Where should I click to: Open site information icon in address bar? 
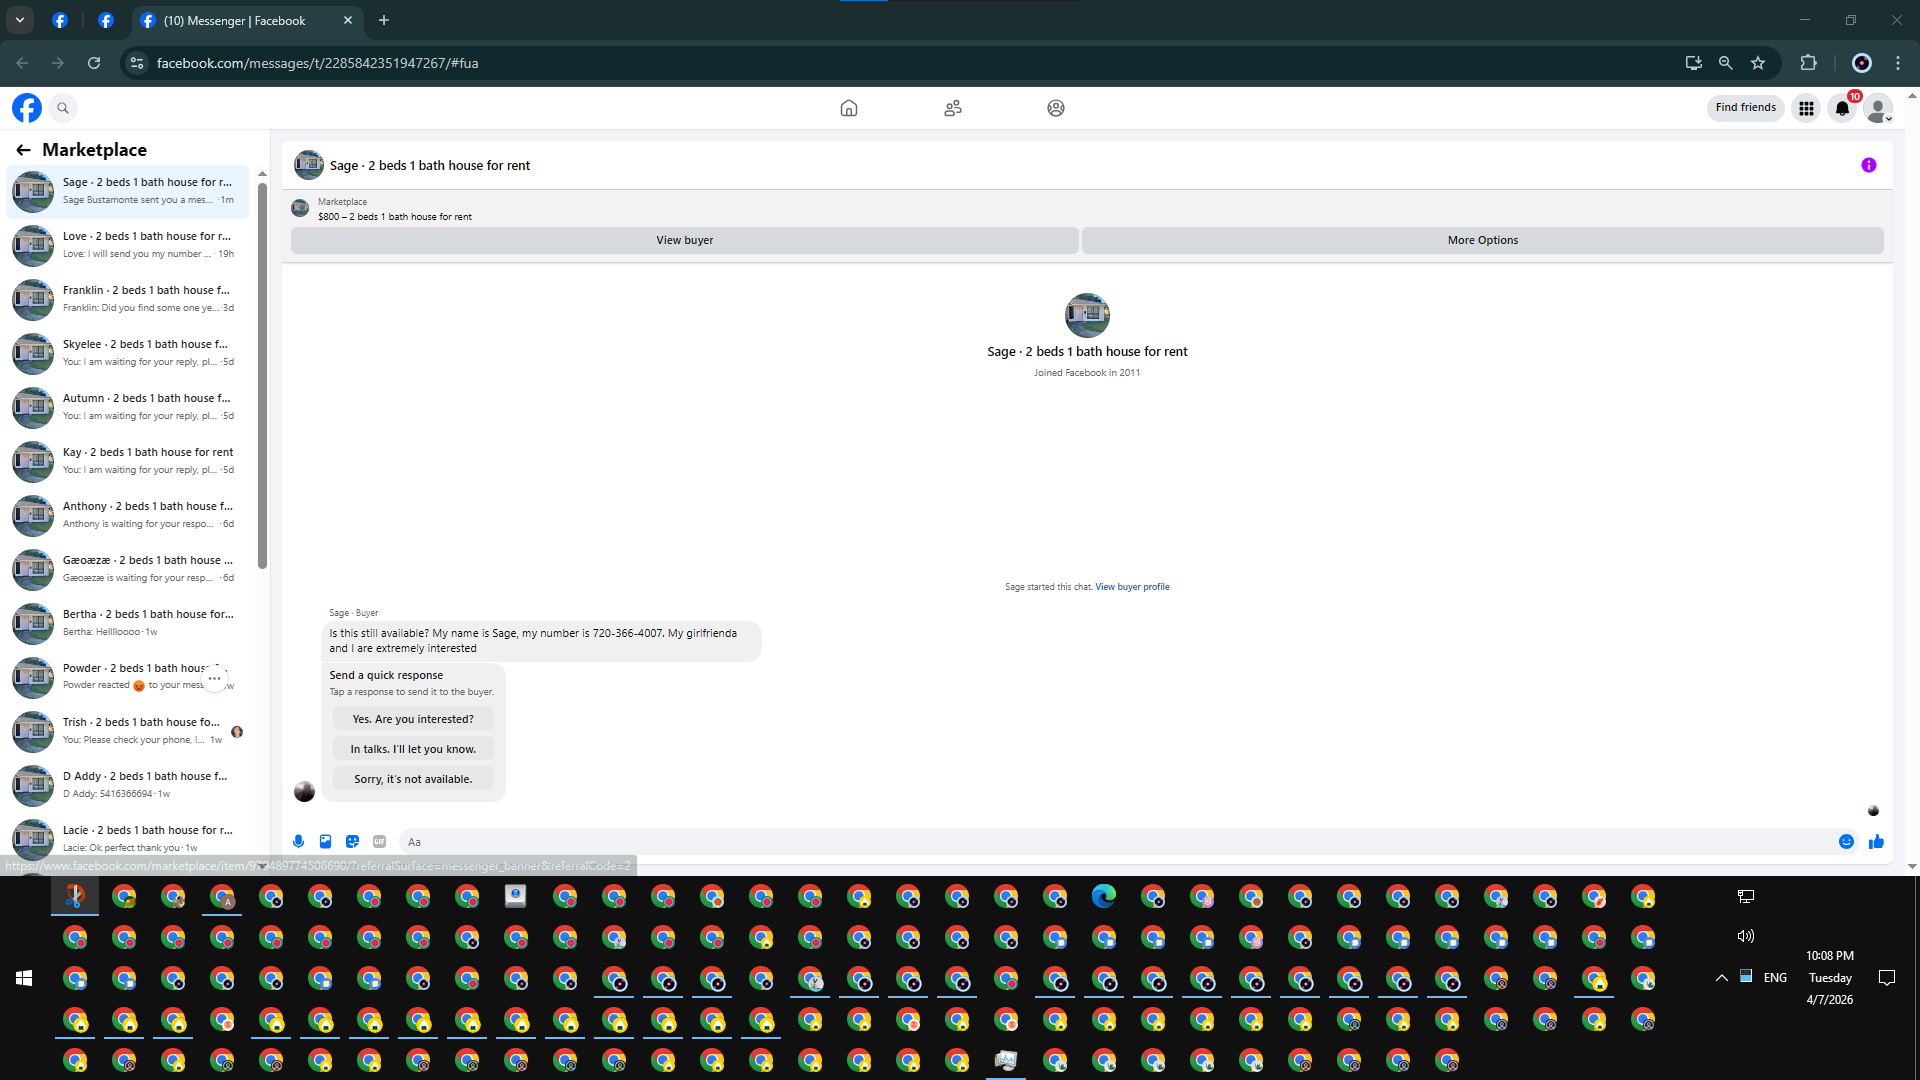coord(137,63)
